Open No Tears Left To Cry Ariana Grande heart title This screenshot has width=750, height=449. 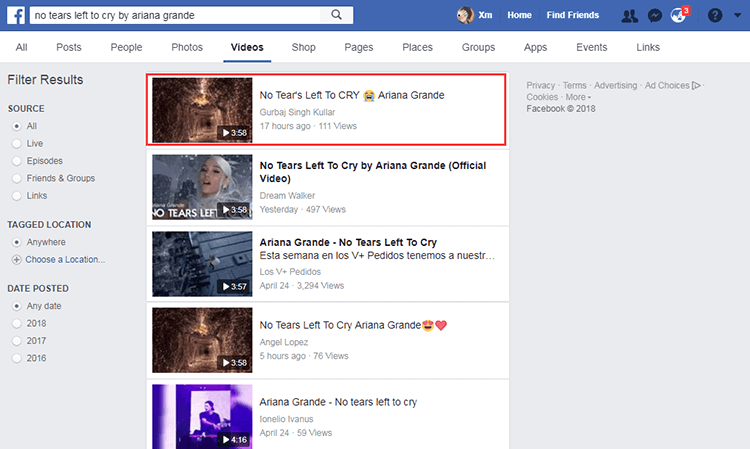click(353, 325)
